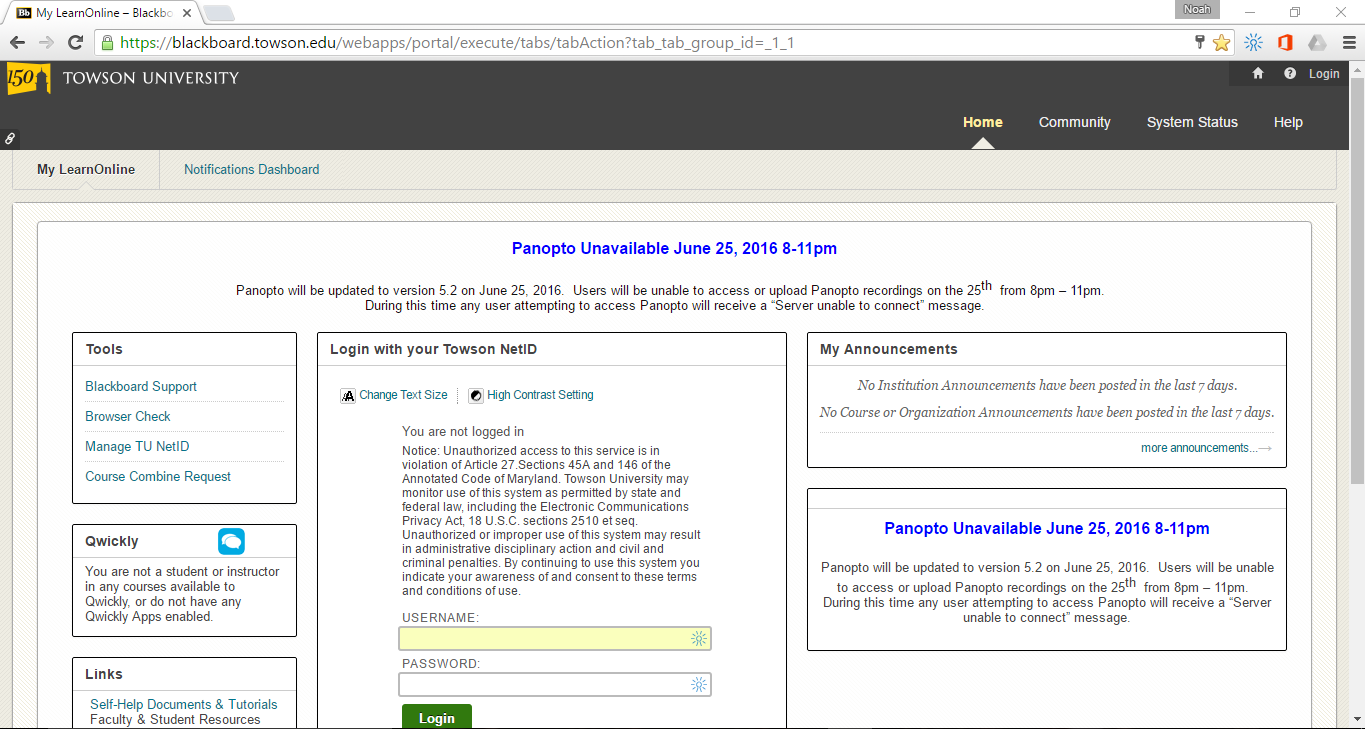Click the sunburst icon in password field
This screenshot has height=729, width=1365.
699,684
